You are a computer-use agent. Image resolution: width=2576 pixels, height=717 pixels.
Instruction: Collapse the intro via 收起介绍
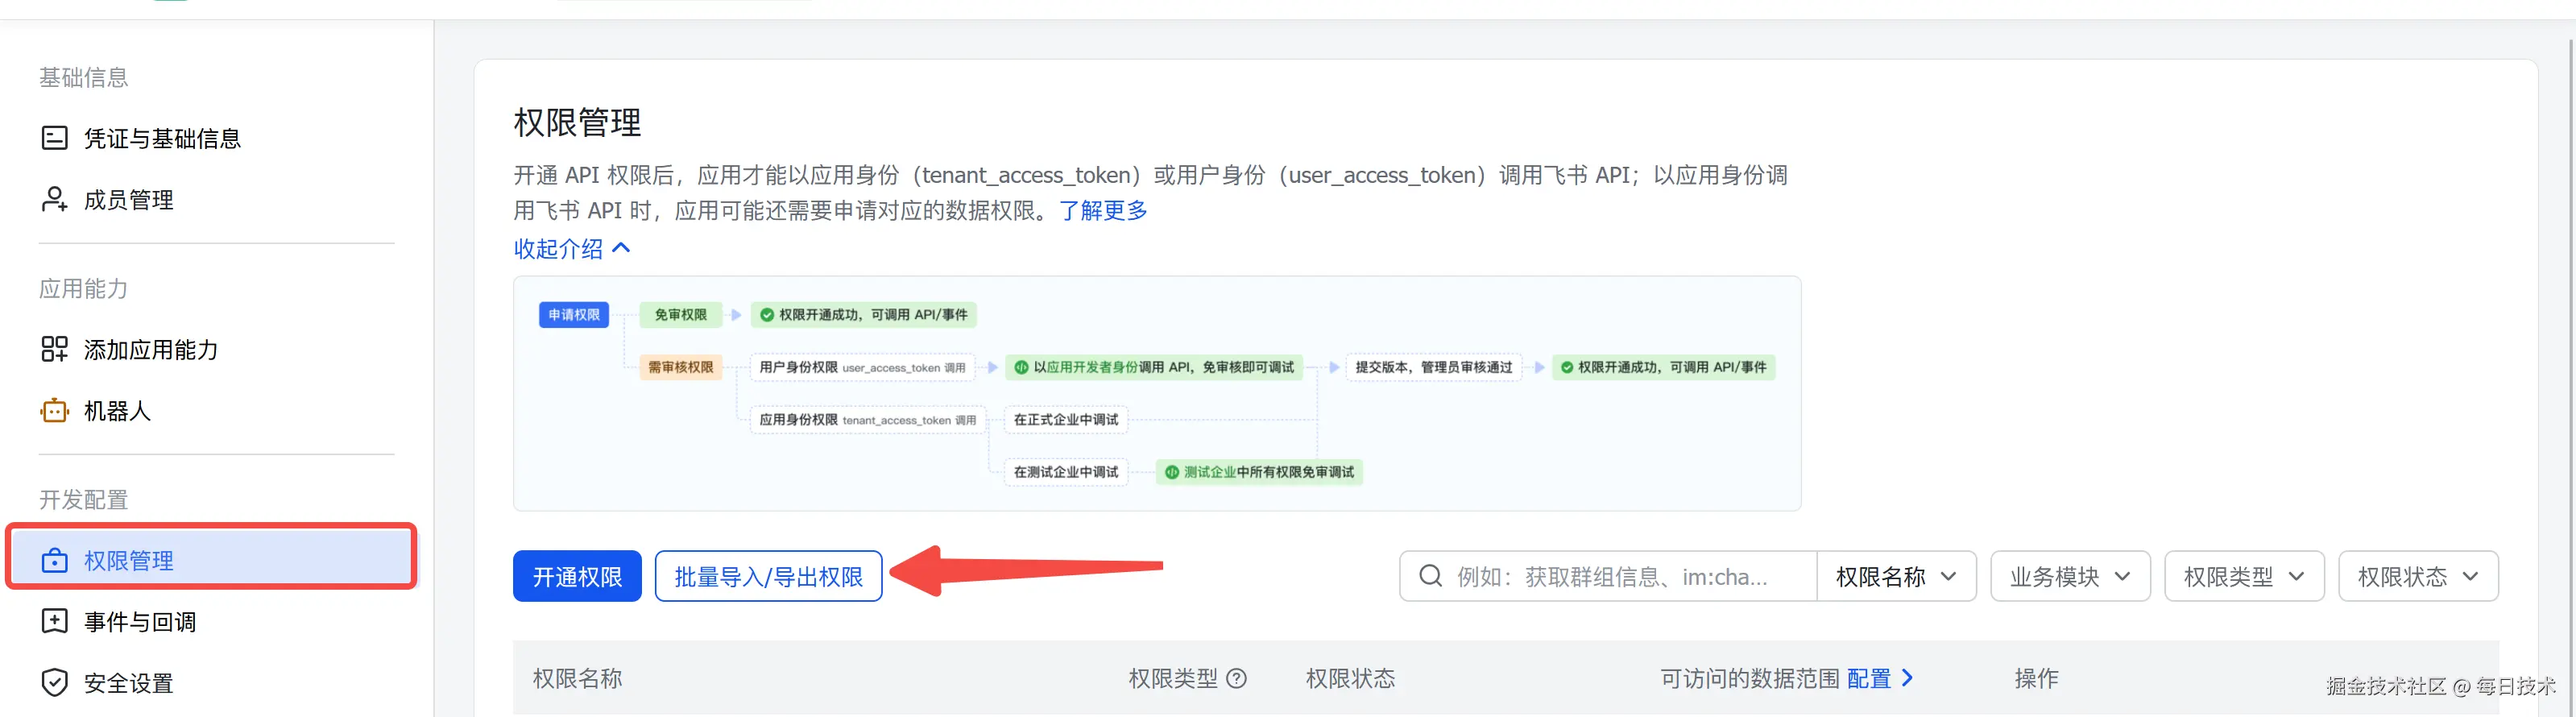572,248
